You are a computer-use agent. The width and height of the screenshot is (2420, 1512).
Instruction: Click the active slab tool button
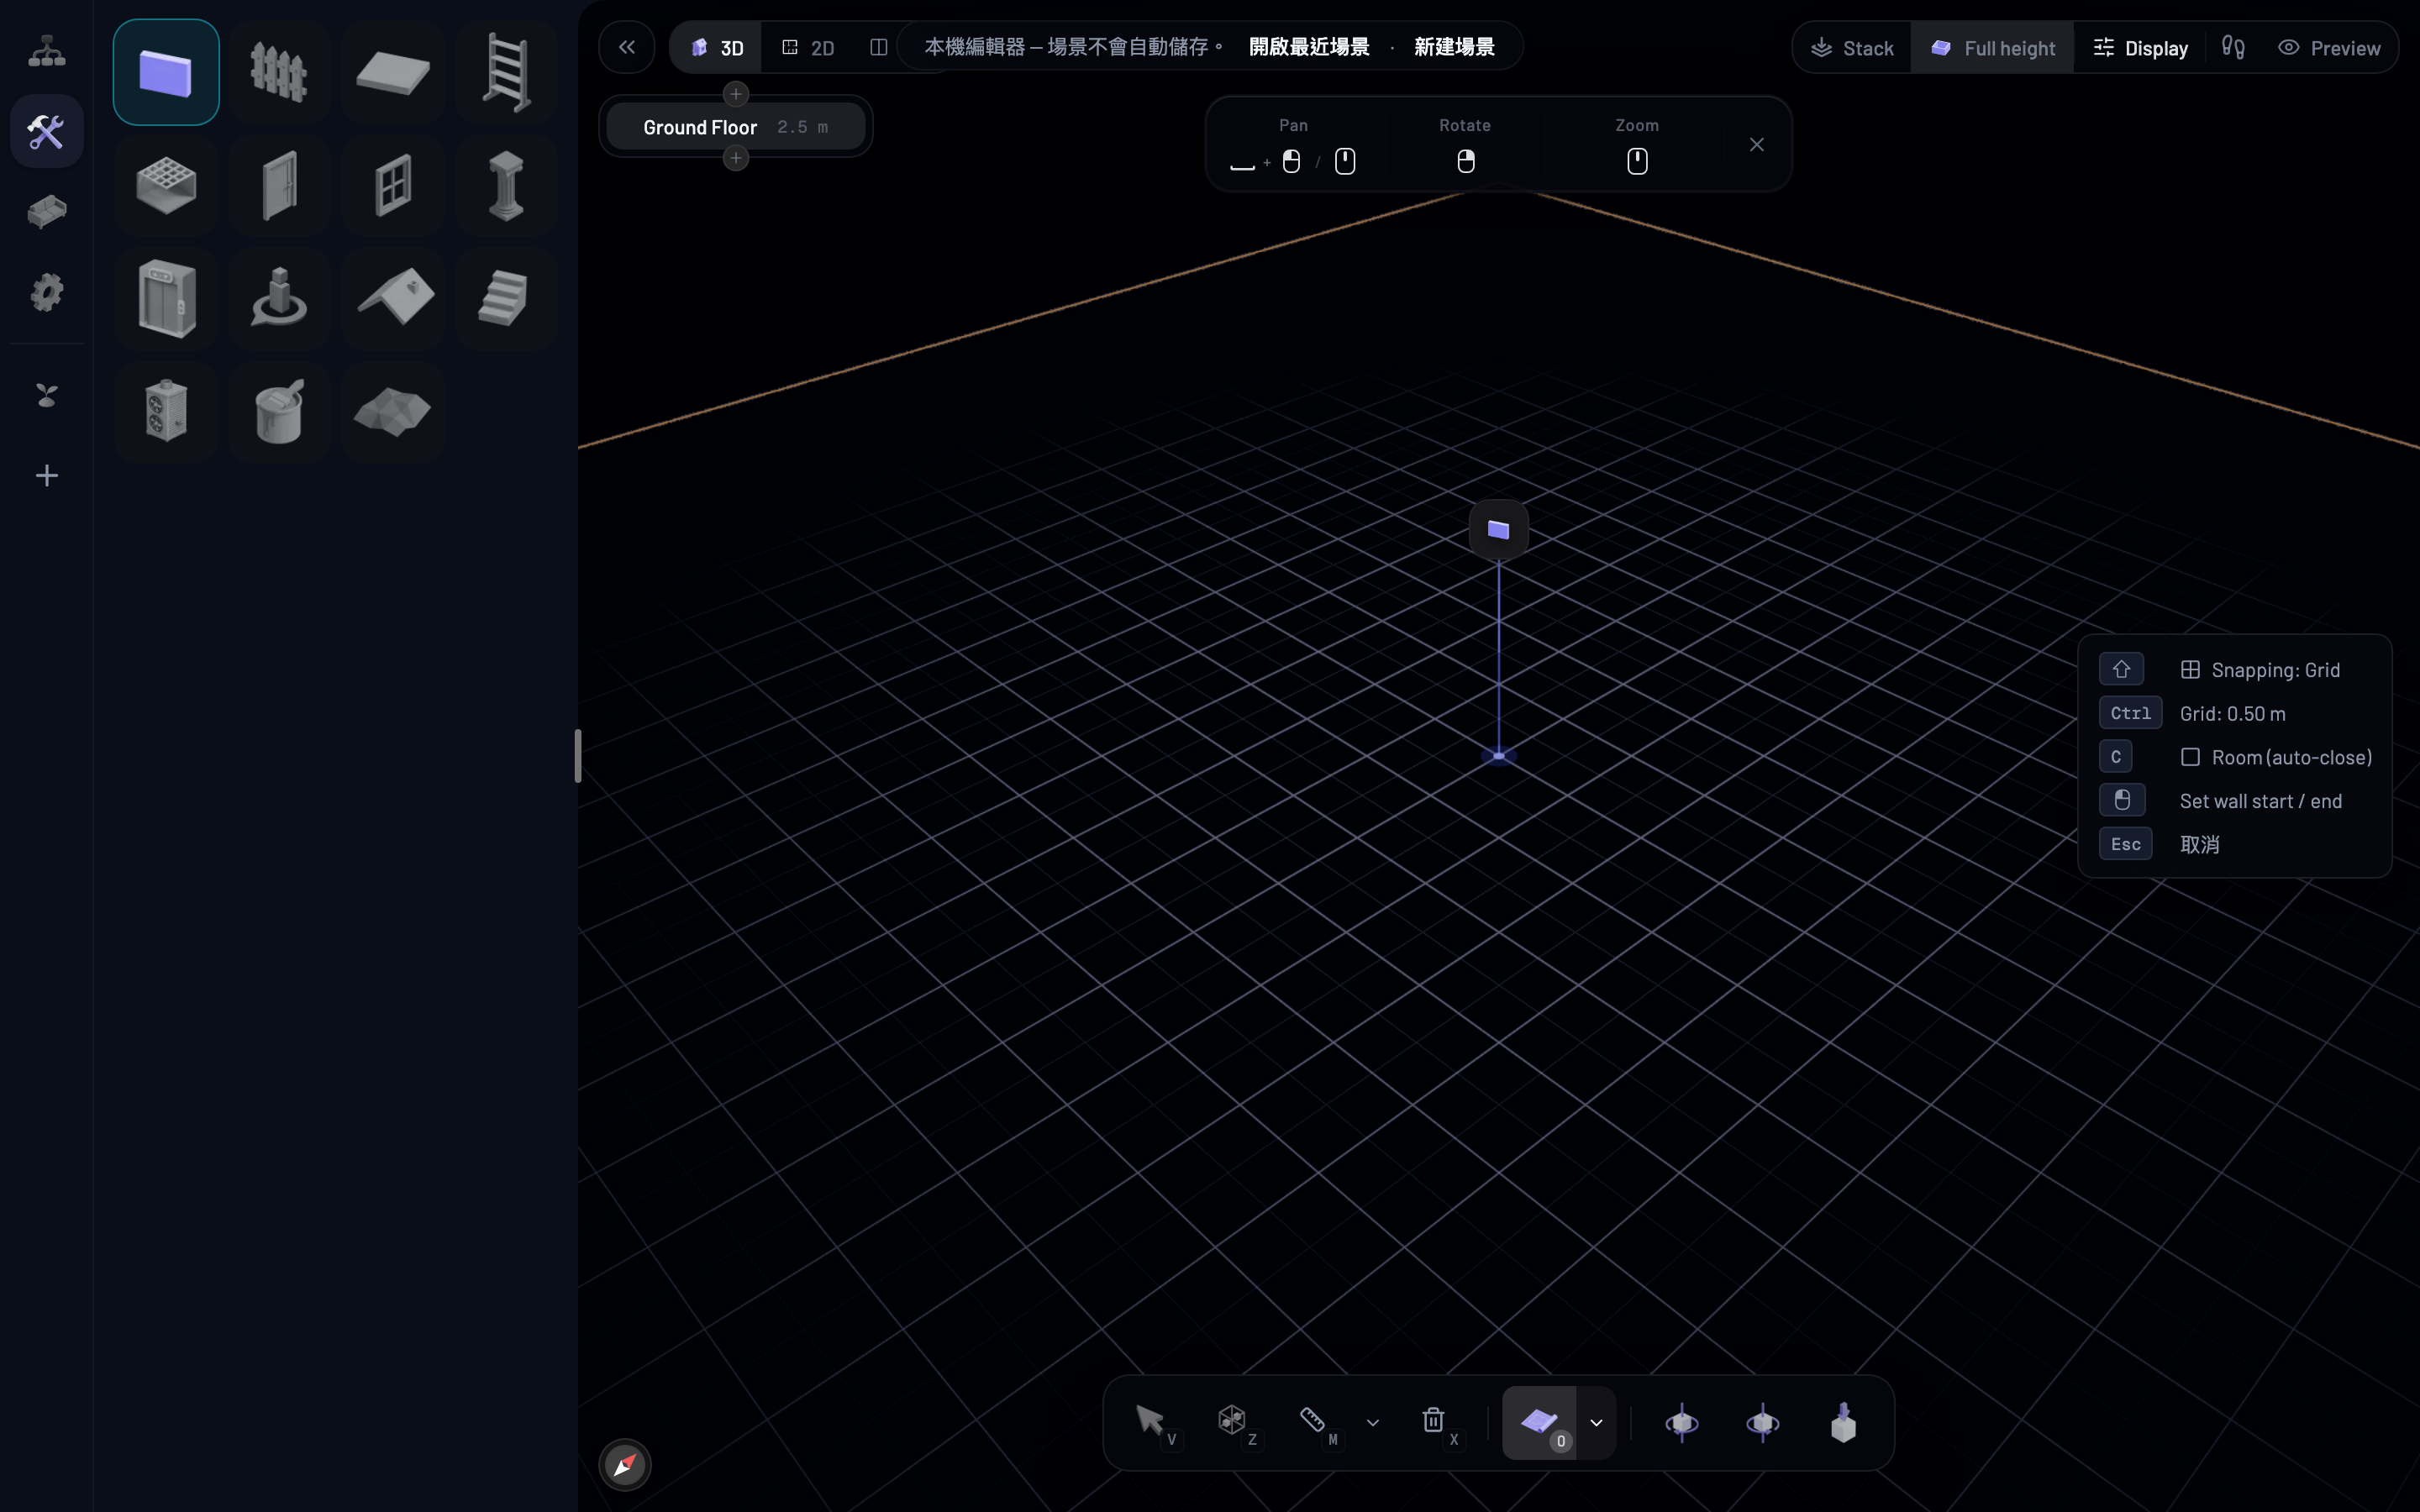click(1539, 1422)
